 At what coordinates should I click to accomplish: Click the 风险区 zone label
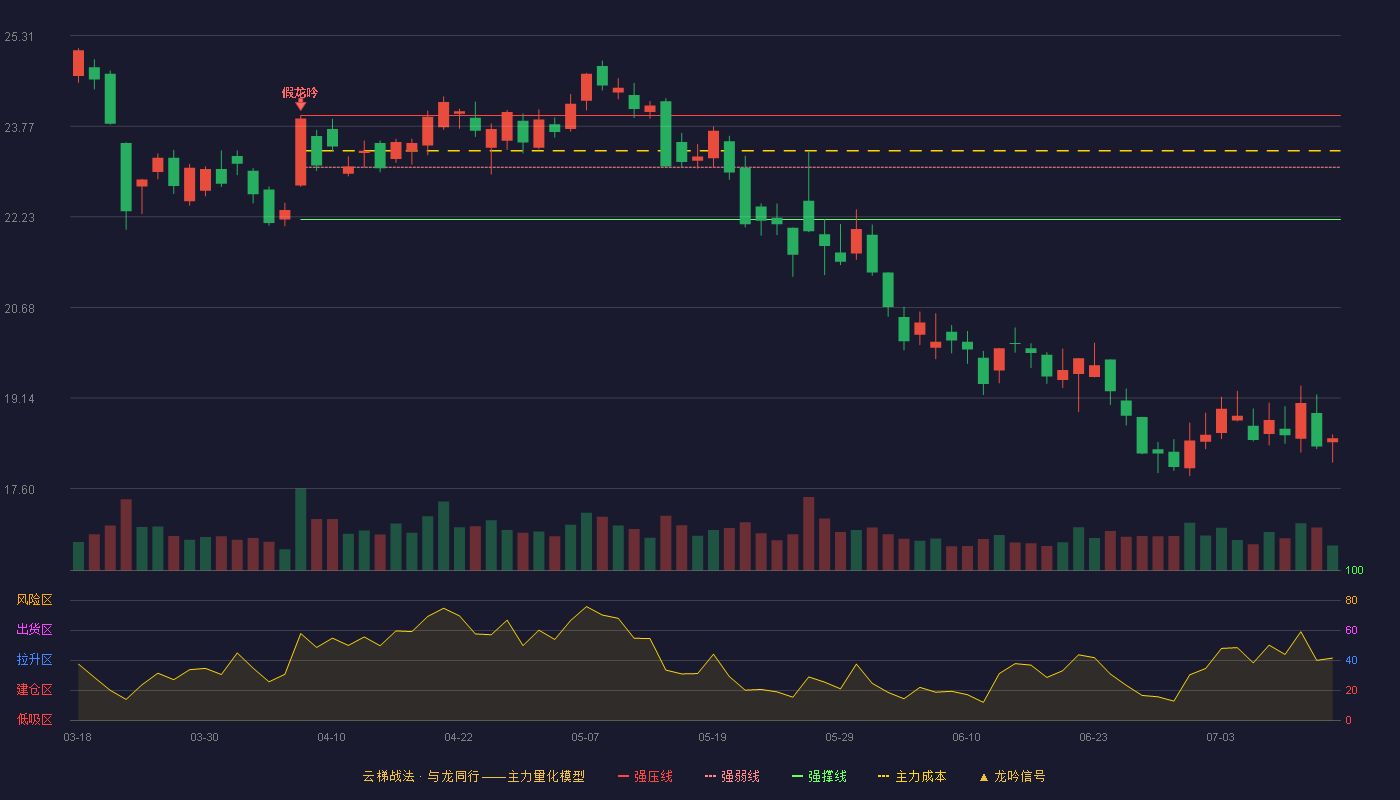coord(34,600)
